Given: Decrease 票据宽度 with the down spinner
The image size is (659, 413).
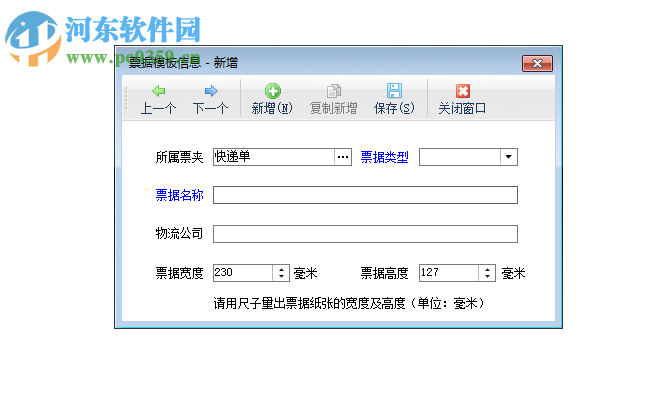Looking at the screenshot, I should pos(281,277).
